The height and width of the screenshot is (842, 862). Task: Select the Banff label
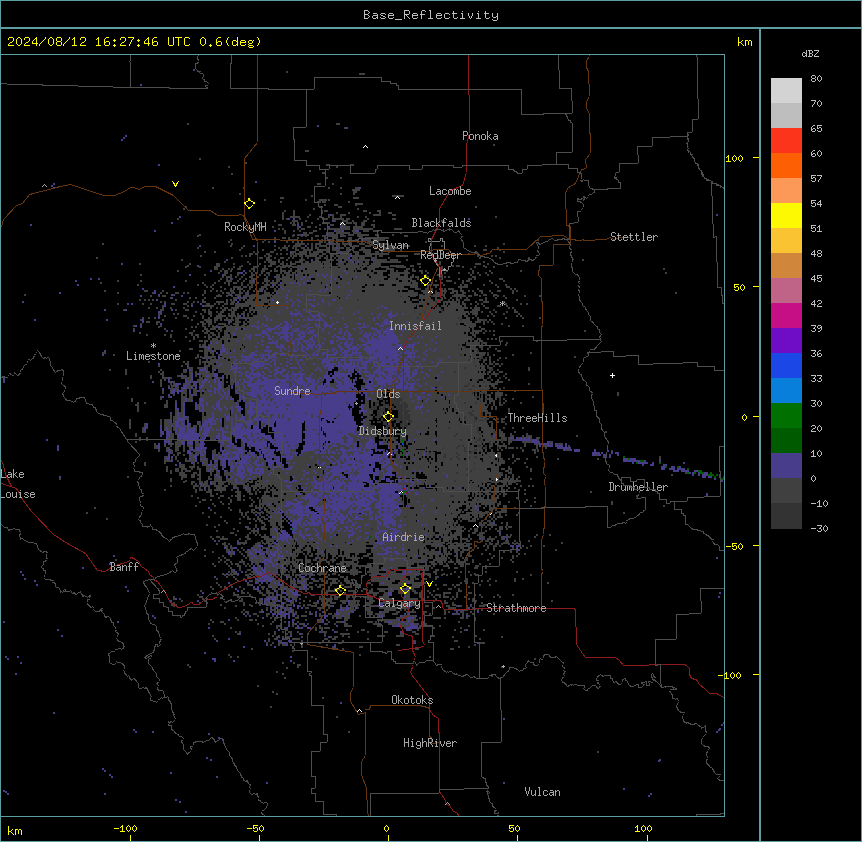[x=124, y=567]
